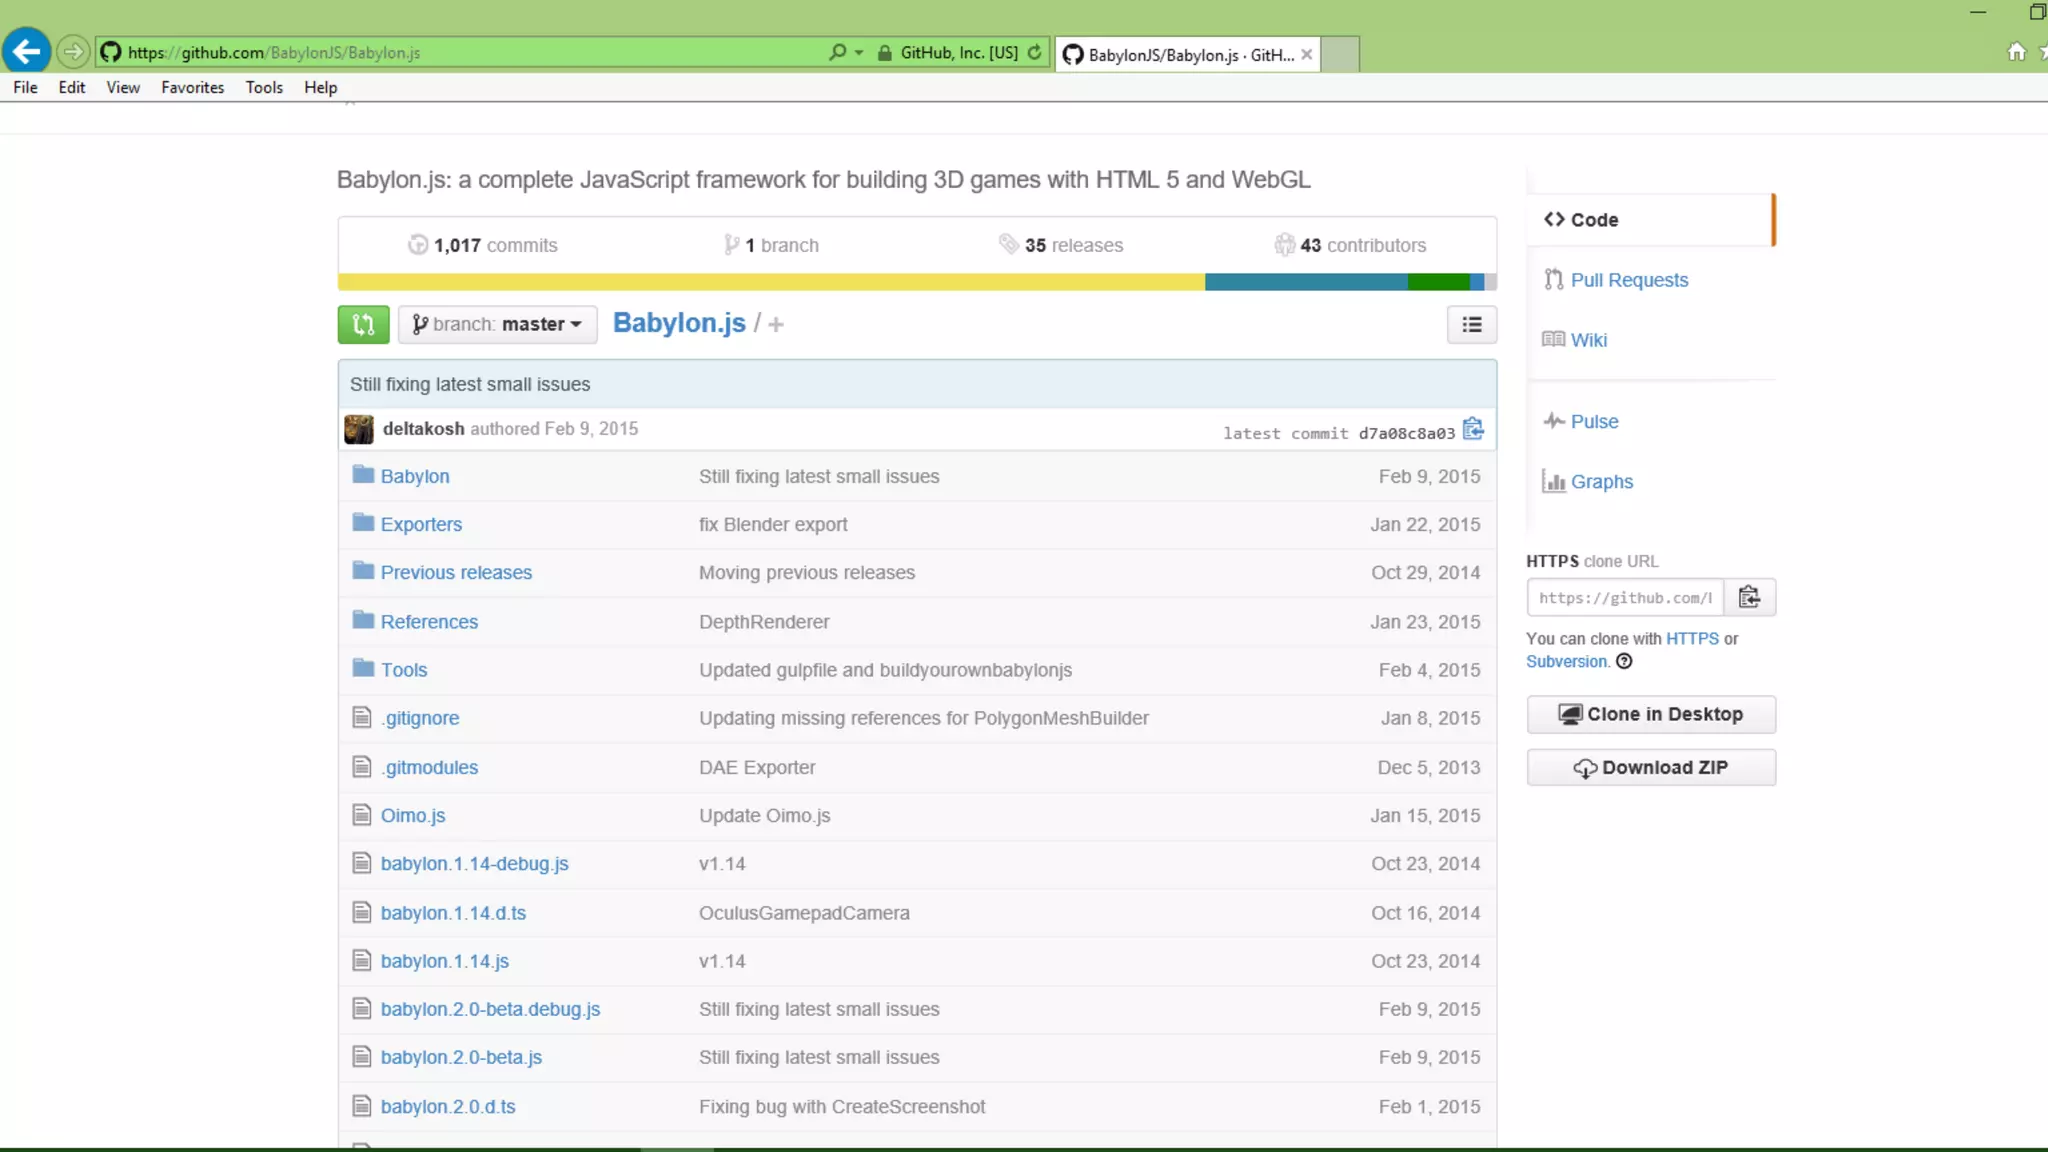Viewport: 2048px width, 1152px height.
Task: Click the browser back arrow button
Action: click(27, 52)
